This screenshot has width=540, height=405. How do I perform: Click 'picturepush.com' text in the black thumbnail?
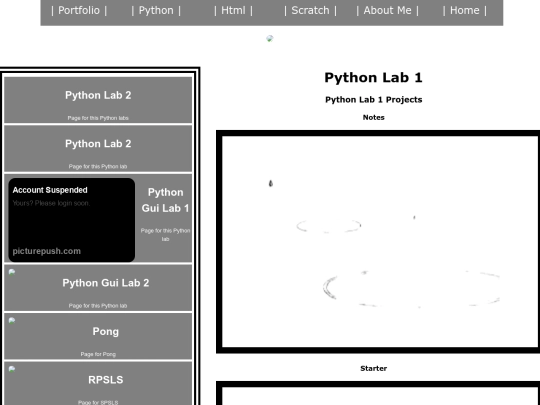[x=46, y=251]
